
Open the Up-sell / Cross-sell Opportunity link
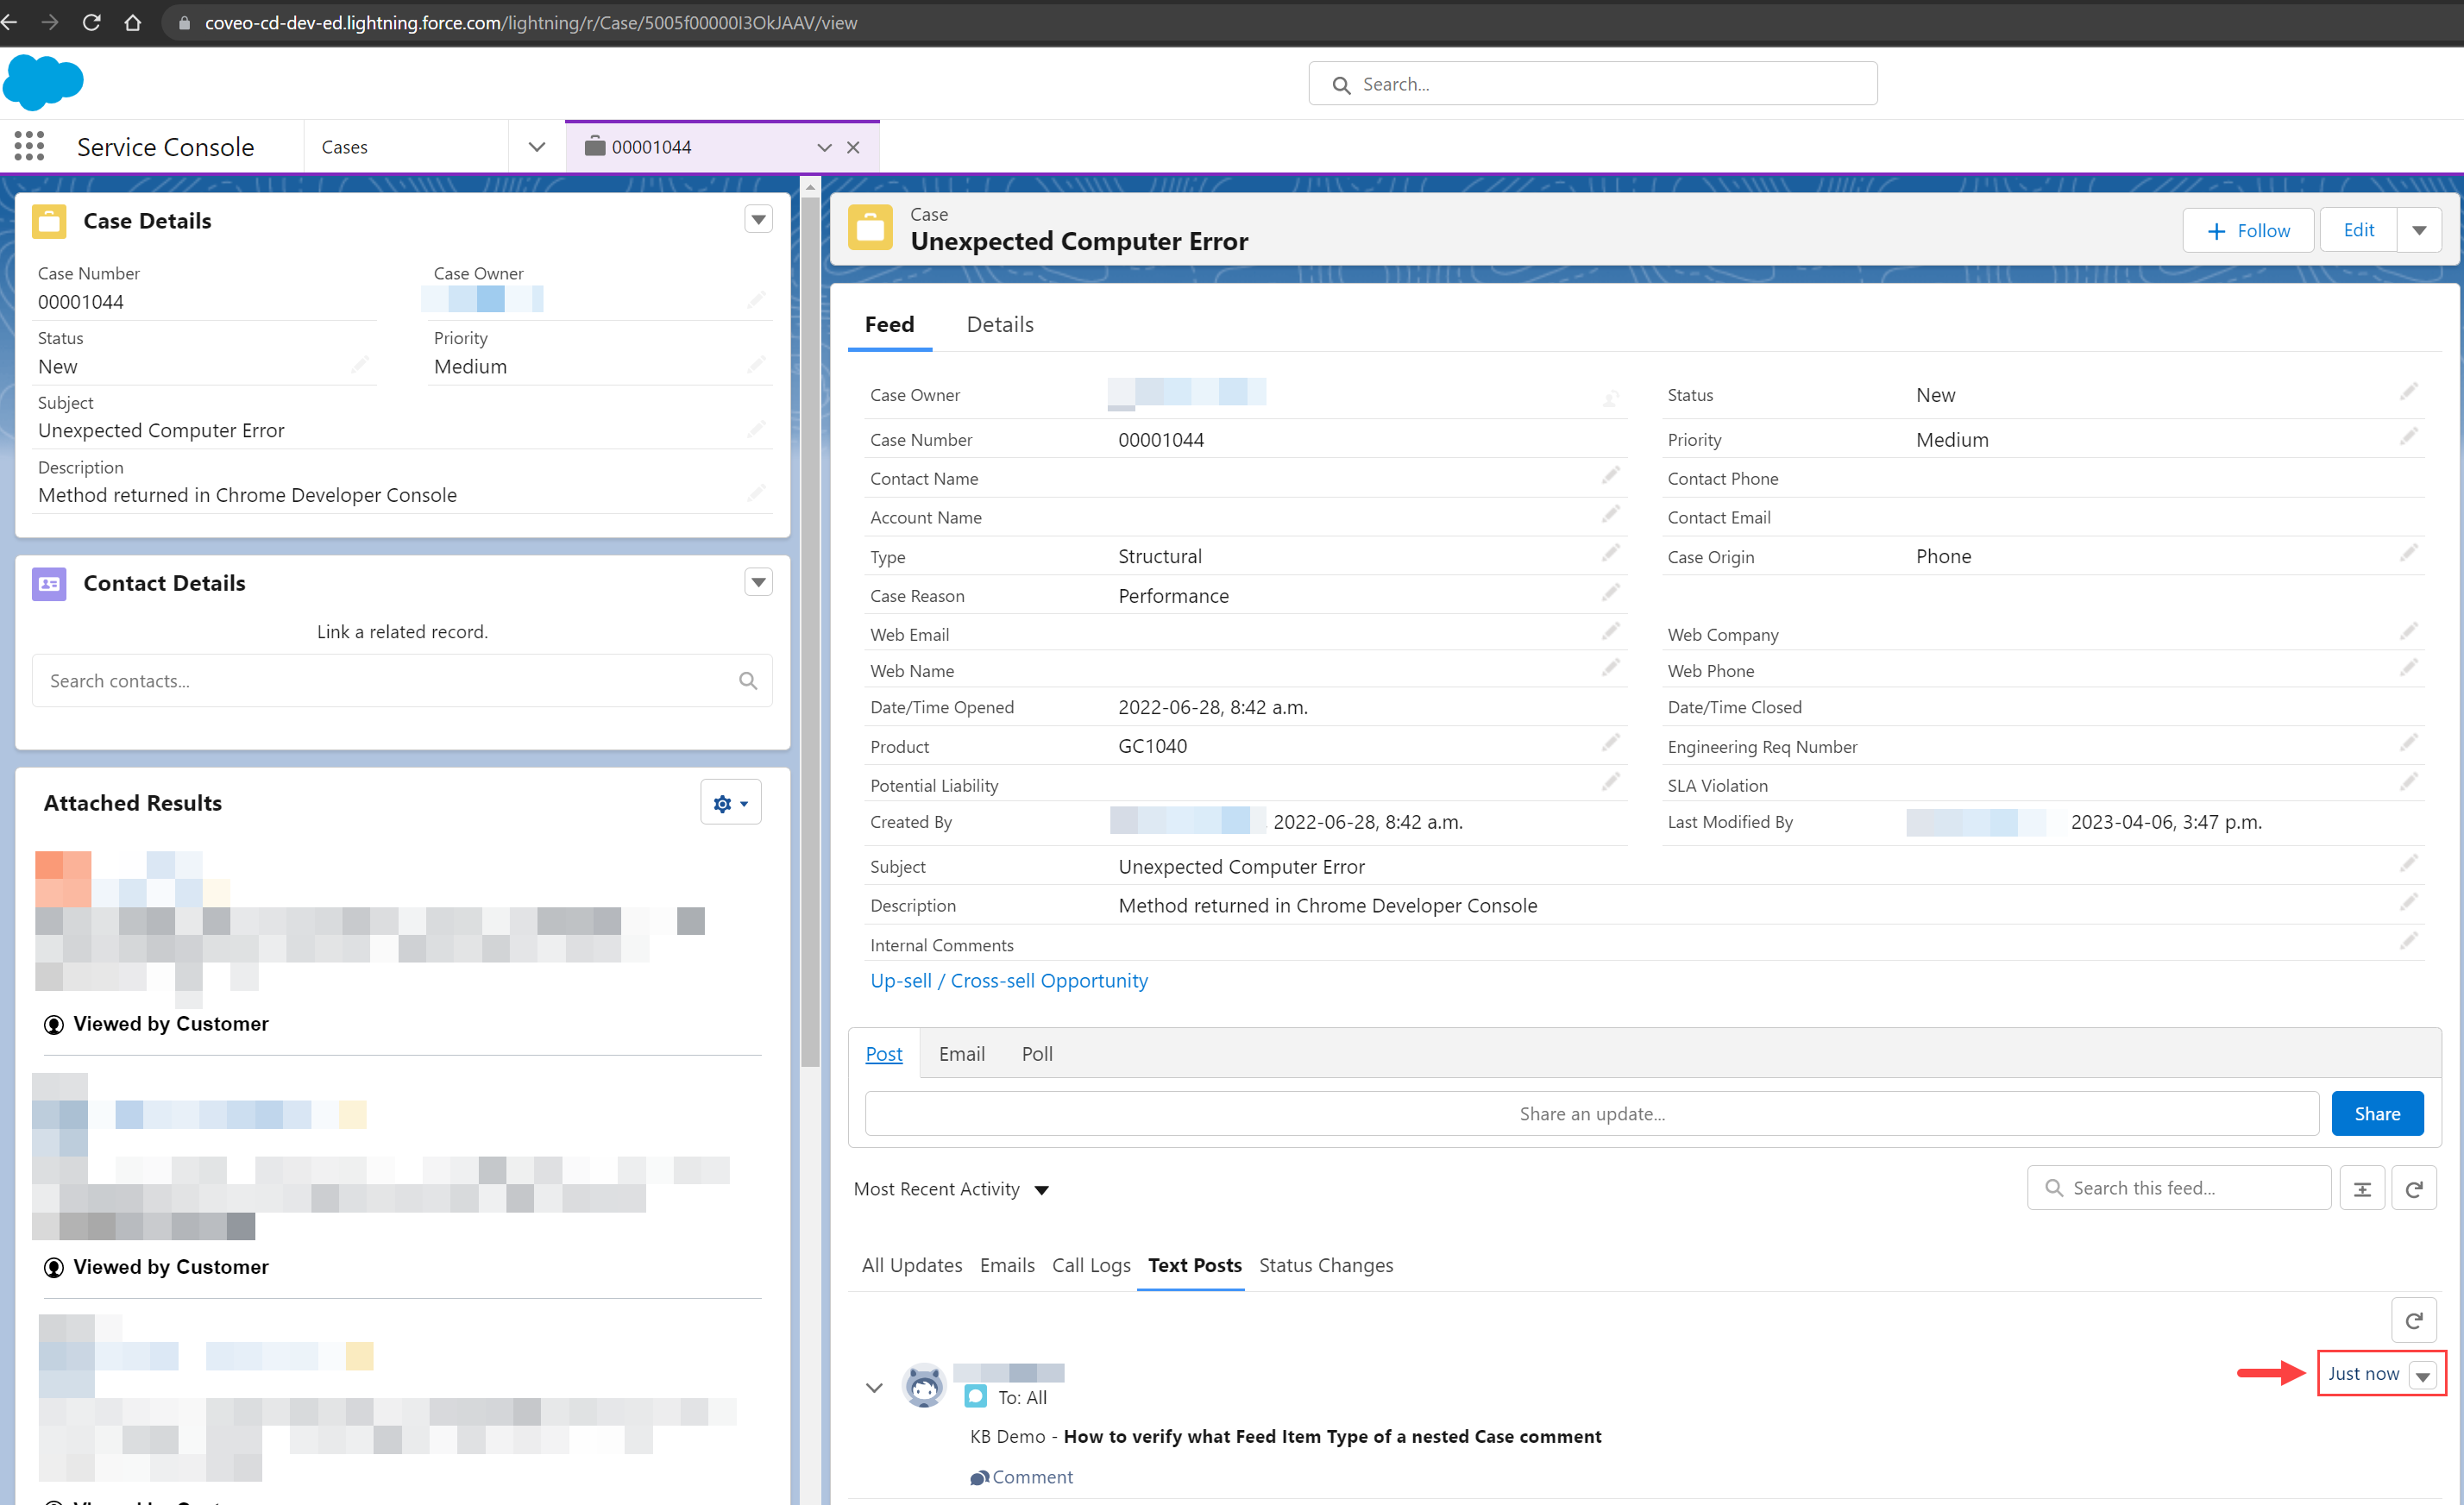tap(1008, 981)
